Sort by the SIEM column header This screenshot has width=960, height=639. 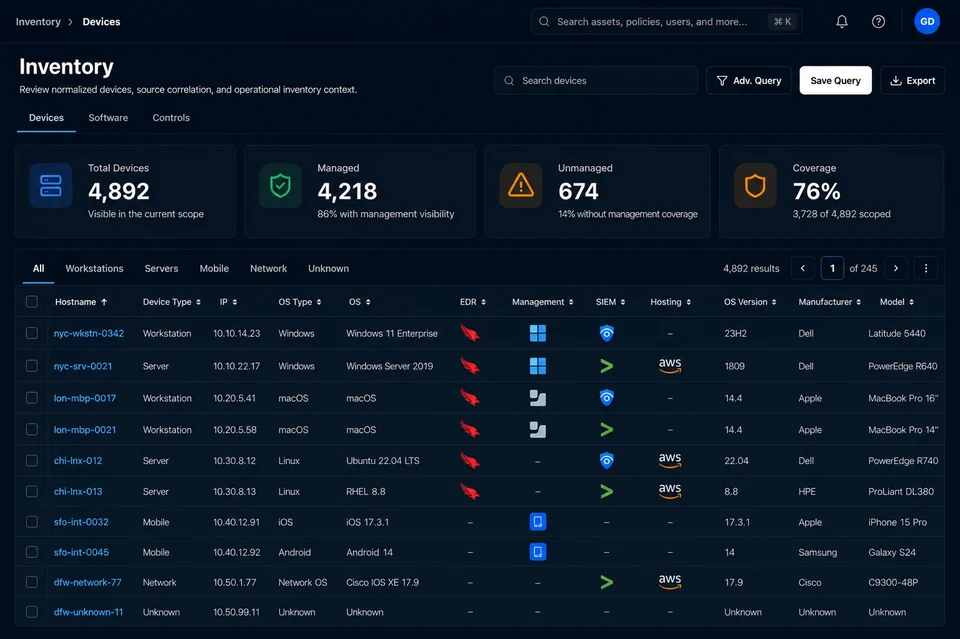click(x=610, y=302)
